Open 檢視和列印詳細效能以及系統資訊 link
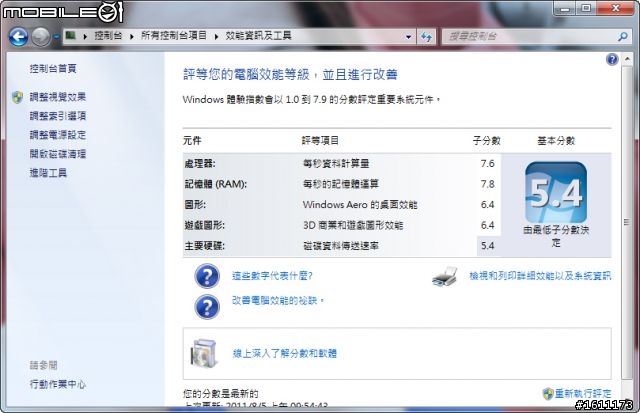This screenshot has height=413, width=640. click(540, 276)
